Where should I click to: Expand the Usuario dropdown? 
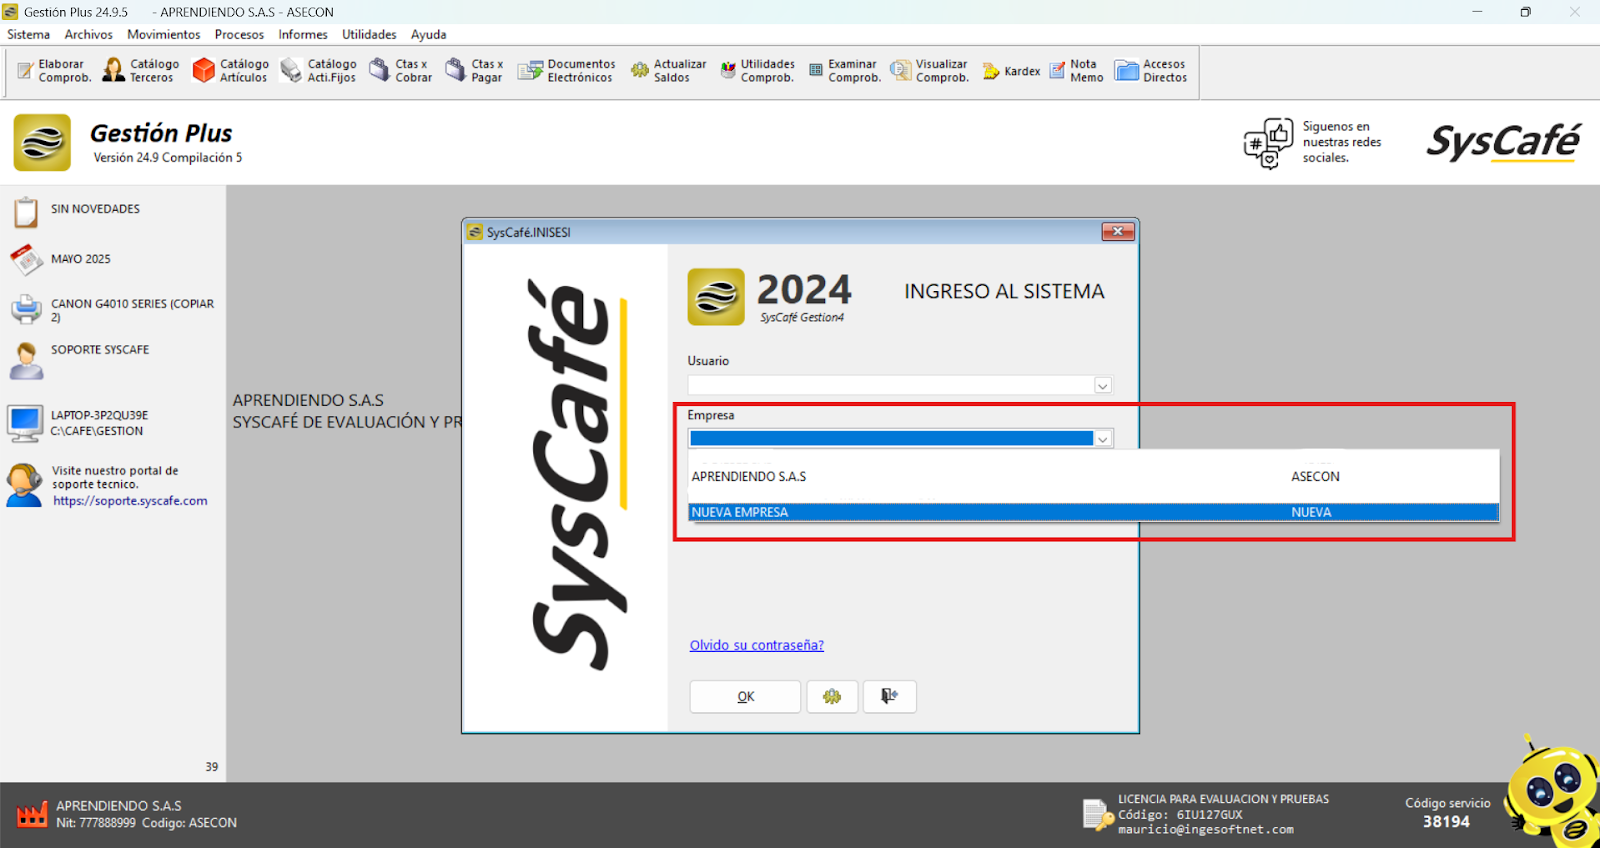tap(1102, 386)
